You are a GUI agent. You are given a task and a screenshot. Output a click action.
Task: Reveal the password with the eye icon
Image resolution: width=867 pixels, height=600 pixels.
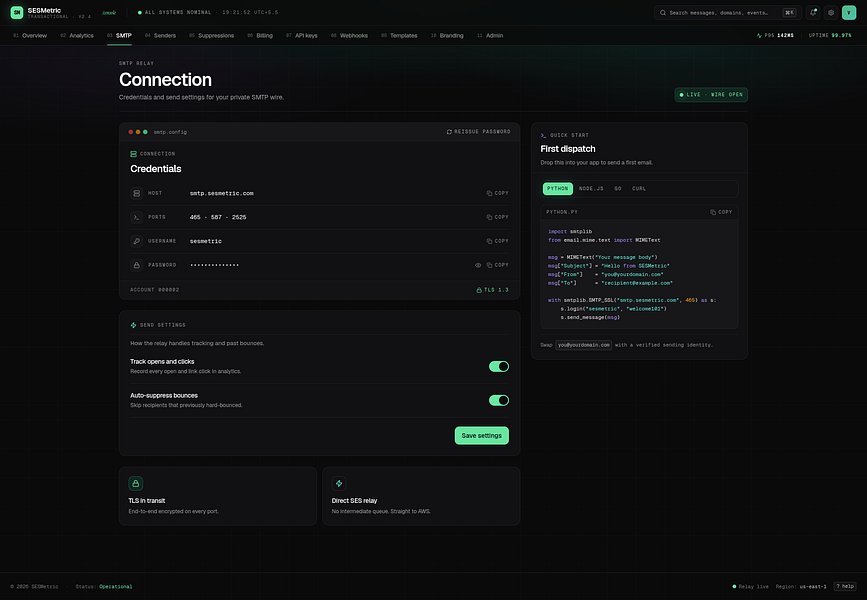tap(478, 265)
